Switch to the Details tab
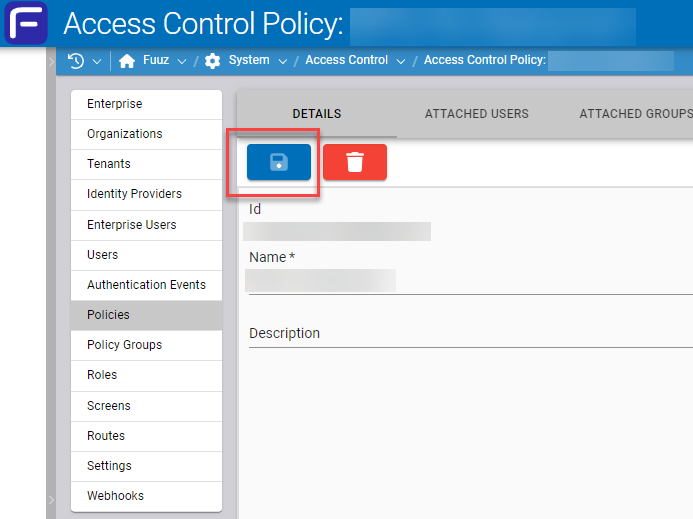The height and width of the screenshot is (519, 693). [x=317, y=114]
